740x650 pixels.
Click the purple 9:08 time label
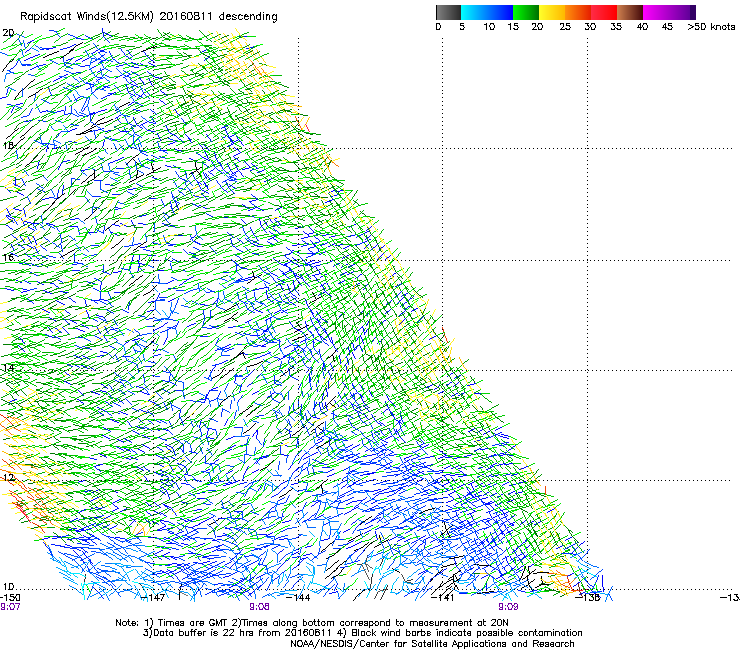pos(260,607)
